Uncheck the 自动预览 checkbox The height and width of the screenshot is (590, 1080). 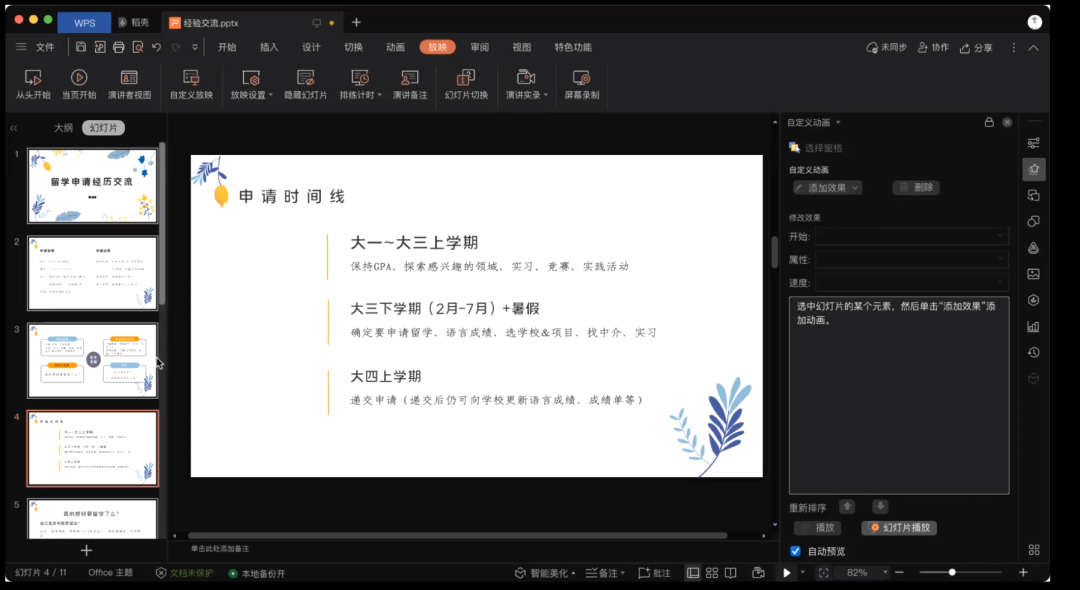[796, 551]
